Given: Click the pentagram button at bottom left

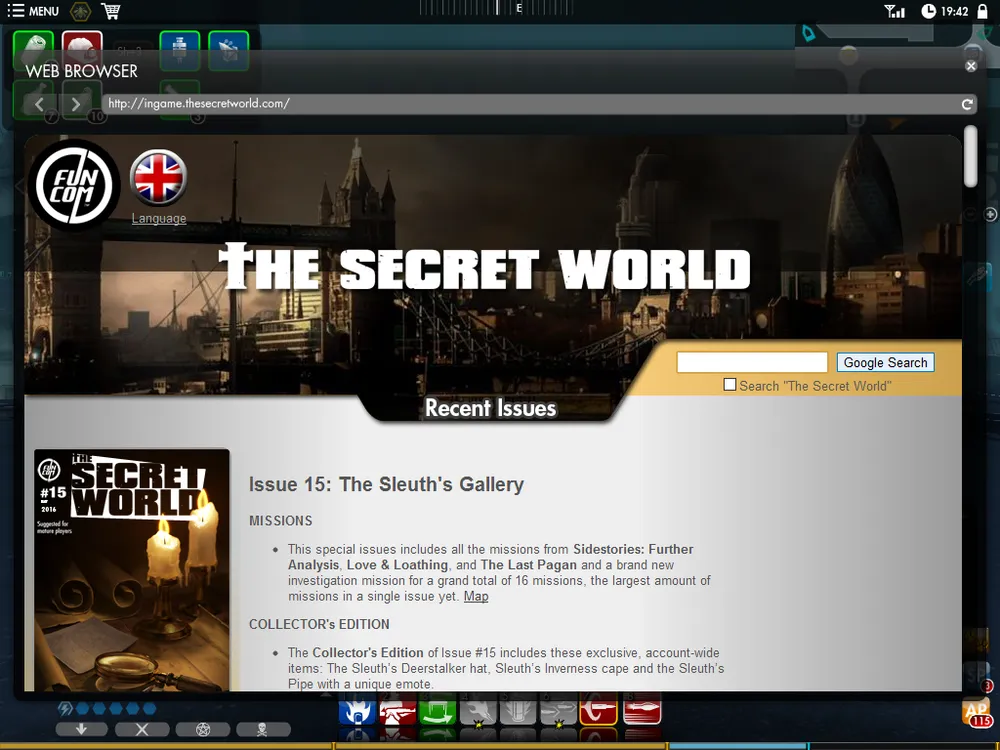Looking at the screenshot, I should pos(203,729).
